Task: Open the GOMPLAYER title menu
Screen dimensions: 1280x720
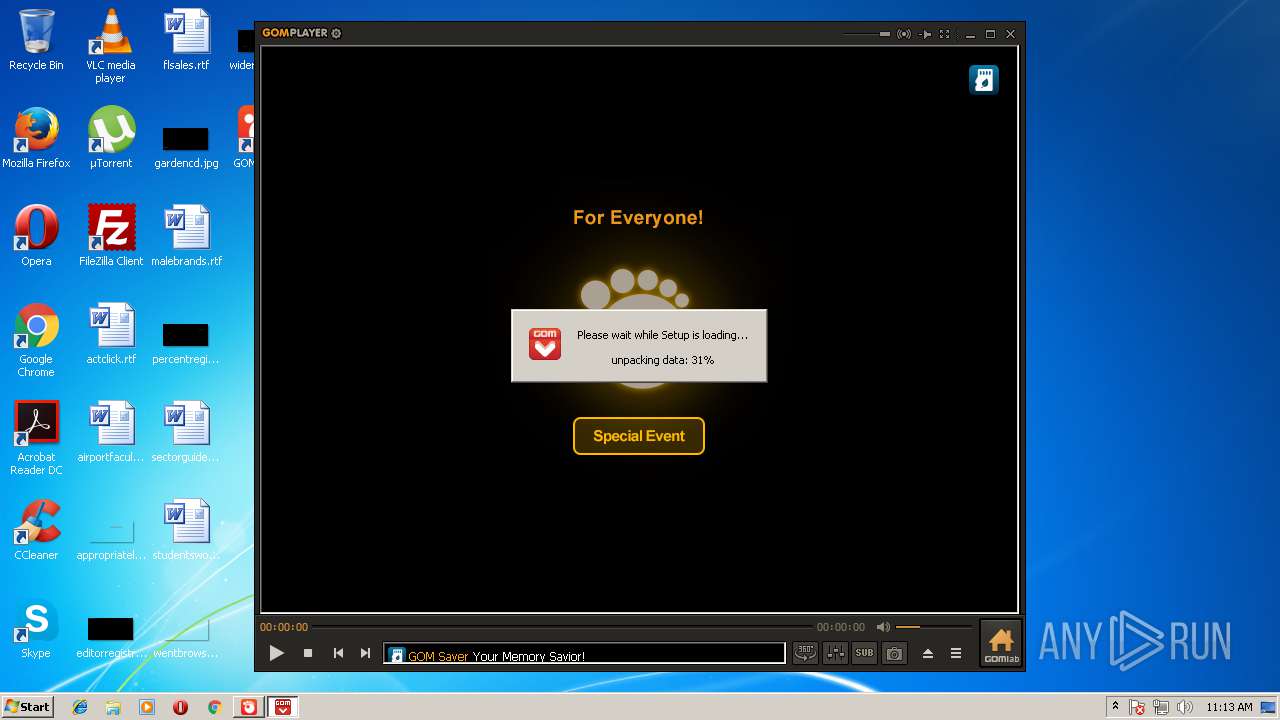Action: tap(295, 33)
